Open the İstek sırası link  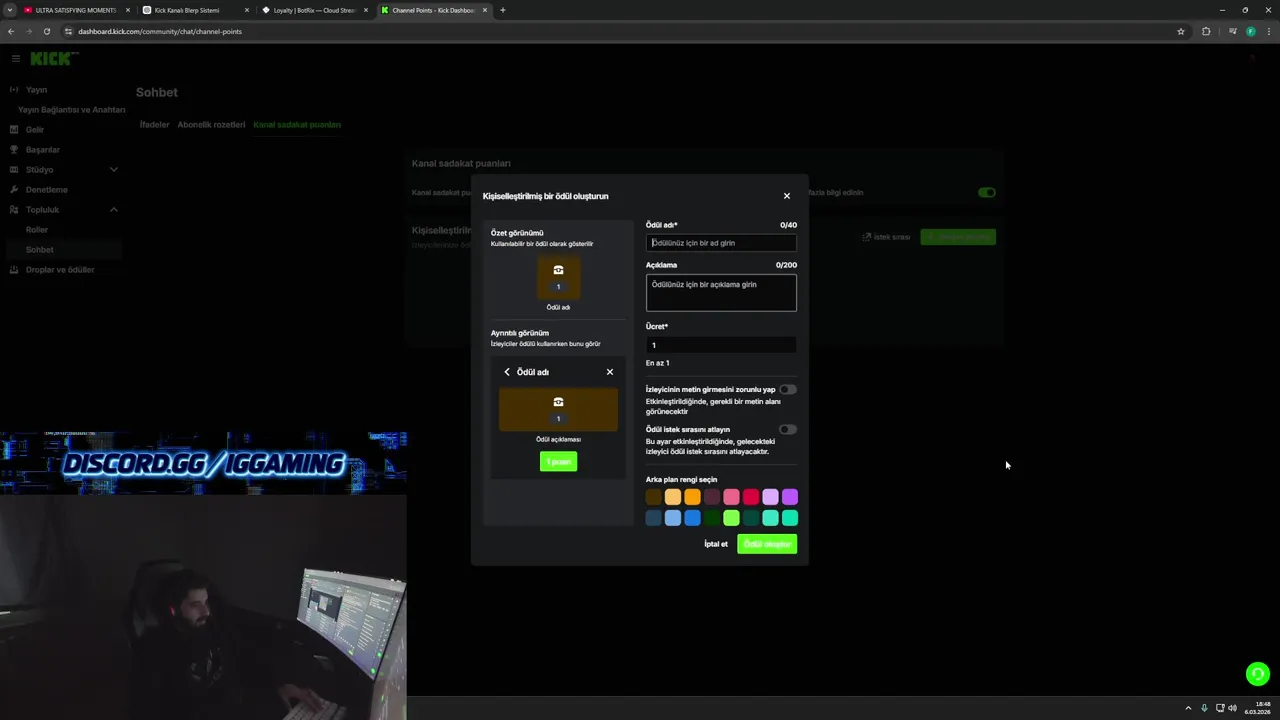(x=886, y=237)
